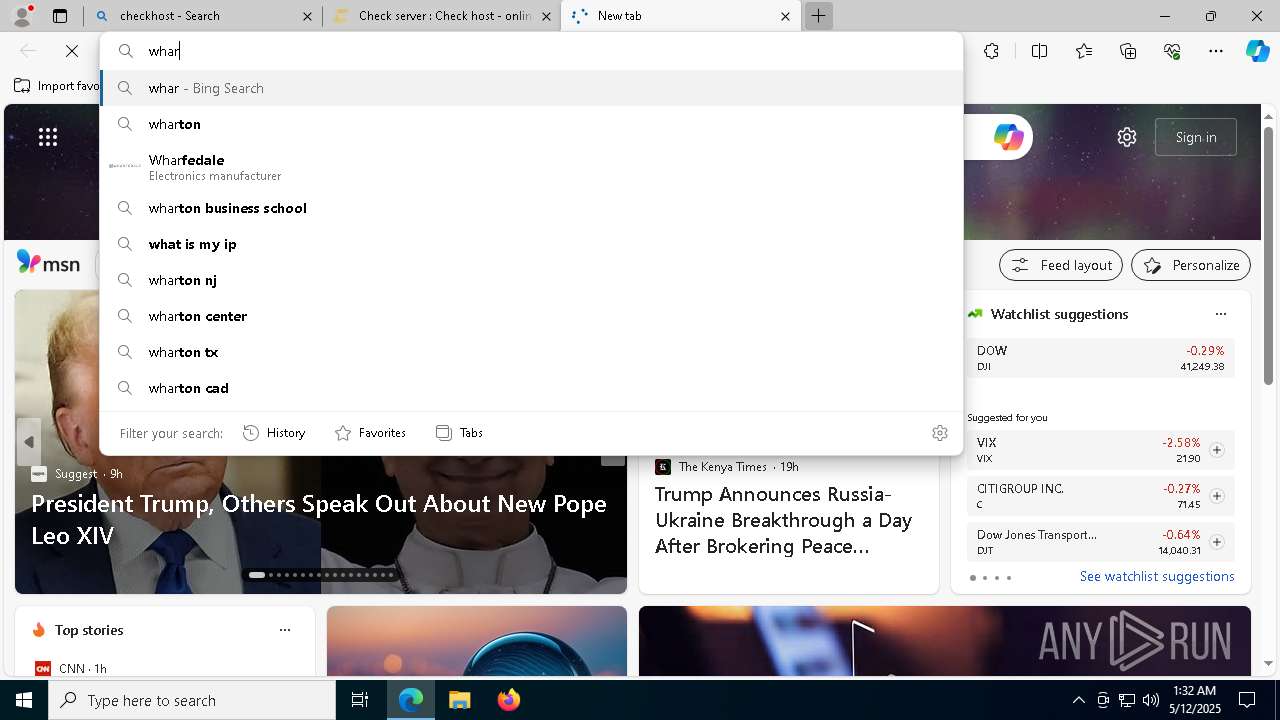Open the Extensions puzzle icon

coord(991,51)
